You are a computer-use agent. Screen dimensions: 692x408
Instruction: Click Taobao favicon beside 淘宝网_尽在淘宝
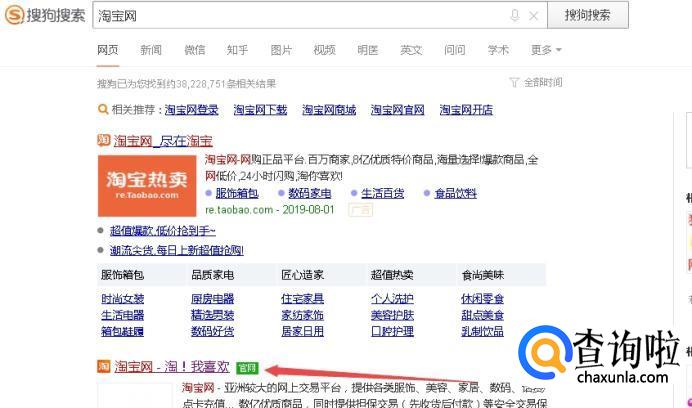coord(103,140)
